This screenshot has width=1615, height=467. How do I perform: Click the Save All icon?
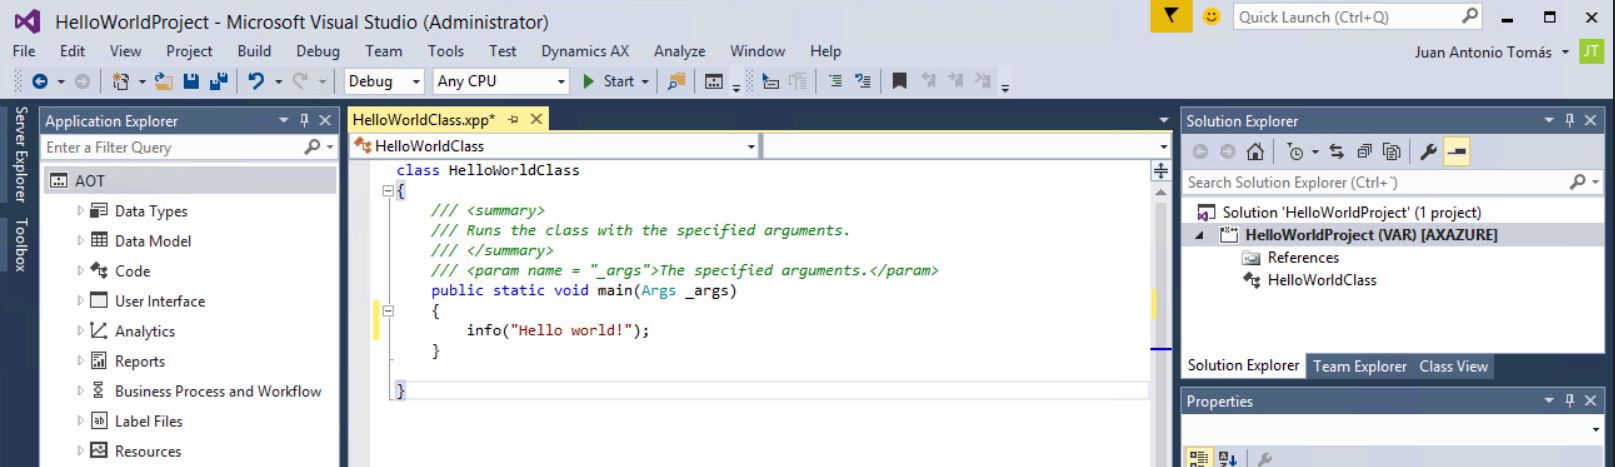(x=218, y=81)
